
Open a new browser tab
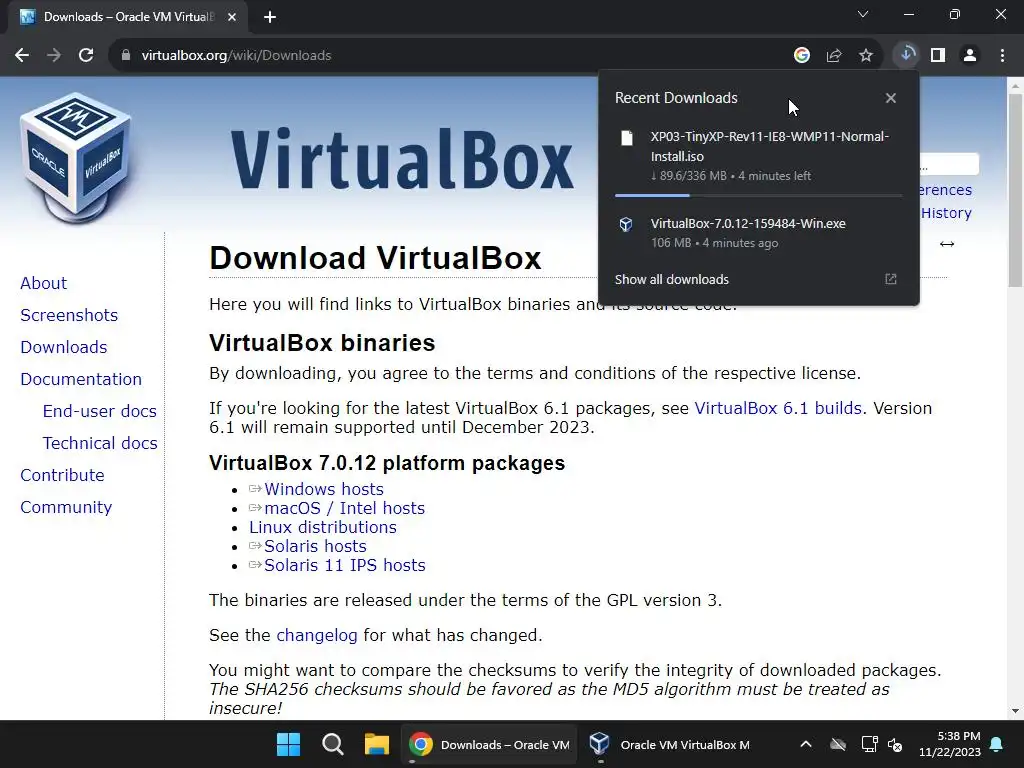point(270,17)
